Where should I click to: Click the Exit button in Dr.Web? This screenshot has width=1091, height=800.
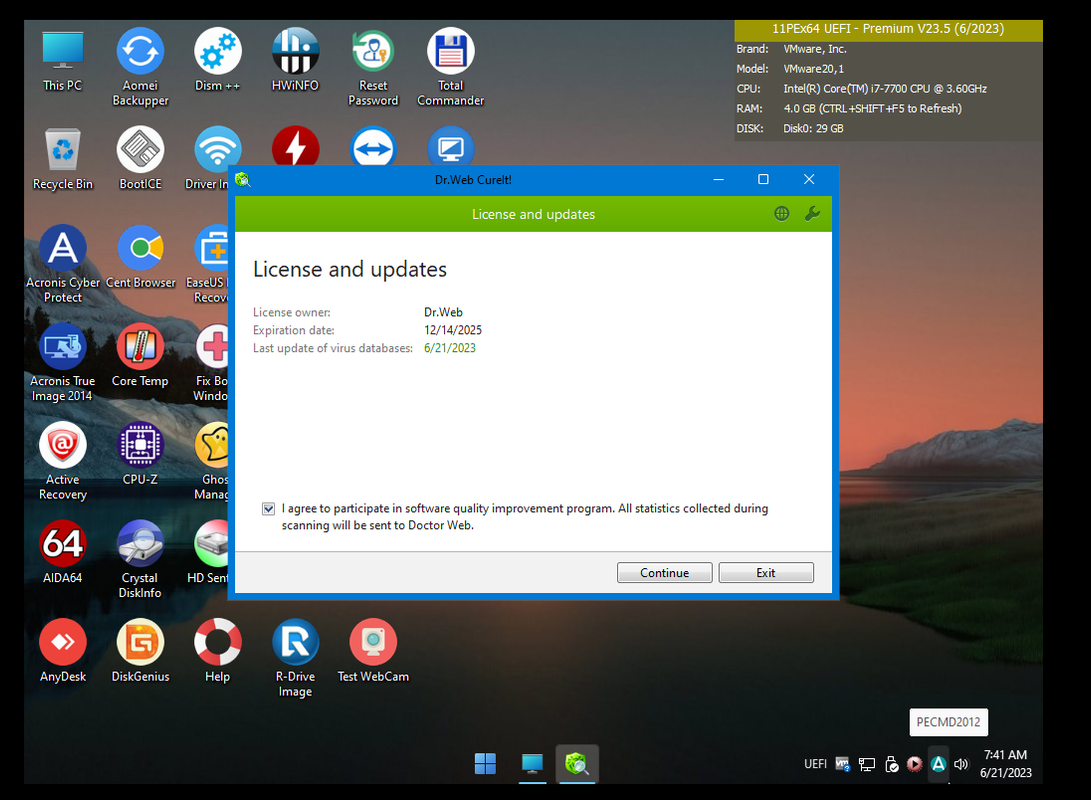point(765,573)
